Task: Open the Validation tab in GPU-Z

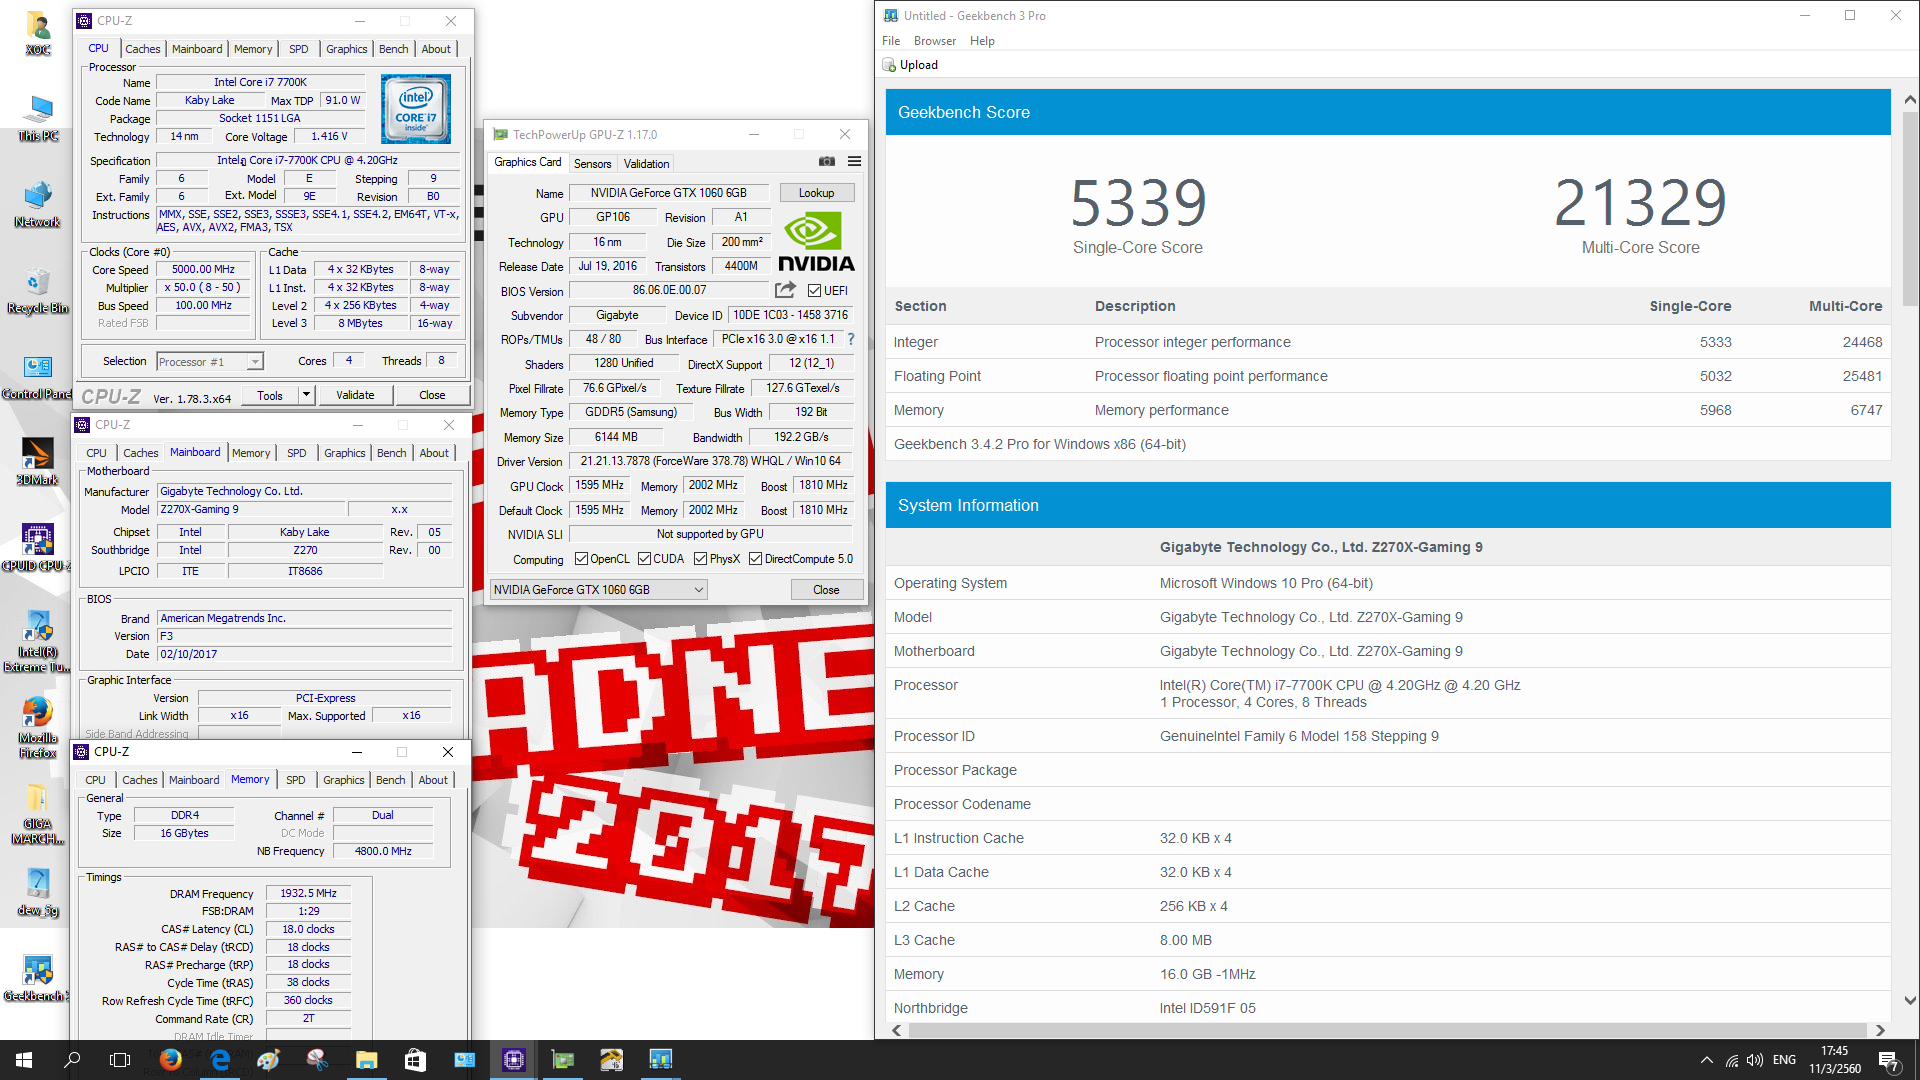Action: pyautogui.click(x=646, y=164)
